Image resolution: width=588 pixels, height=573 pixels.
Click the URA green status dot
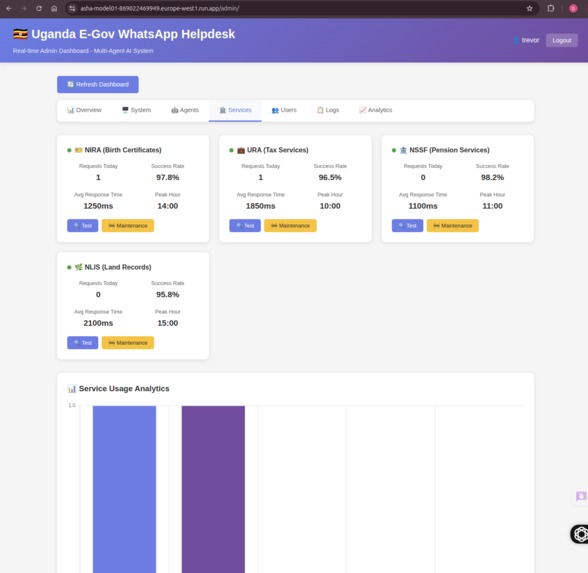231,150
